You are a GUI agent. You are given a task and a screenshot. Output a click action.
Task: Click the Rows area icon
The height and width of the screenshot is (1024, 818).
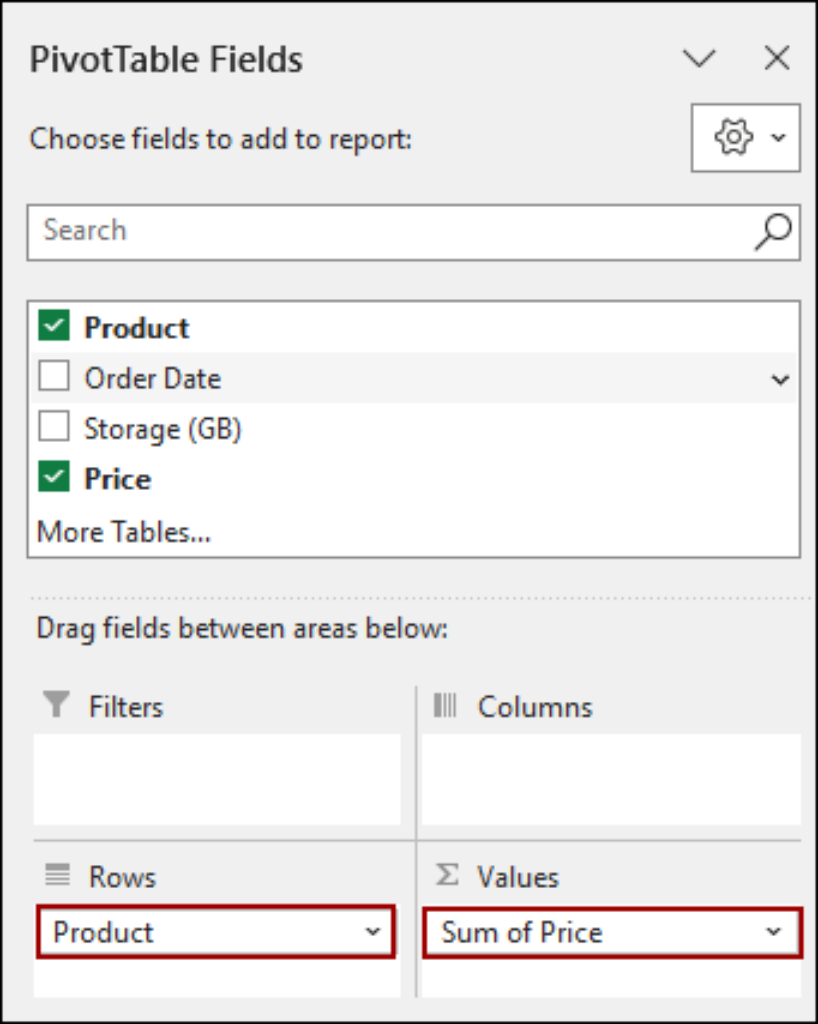(x=57, y=875)
